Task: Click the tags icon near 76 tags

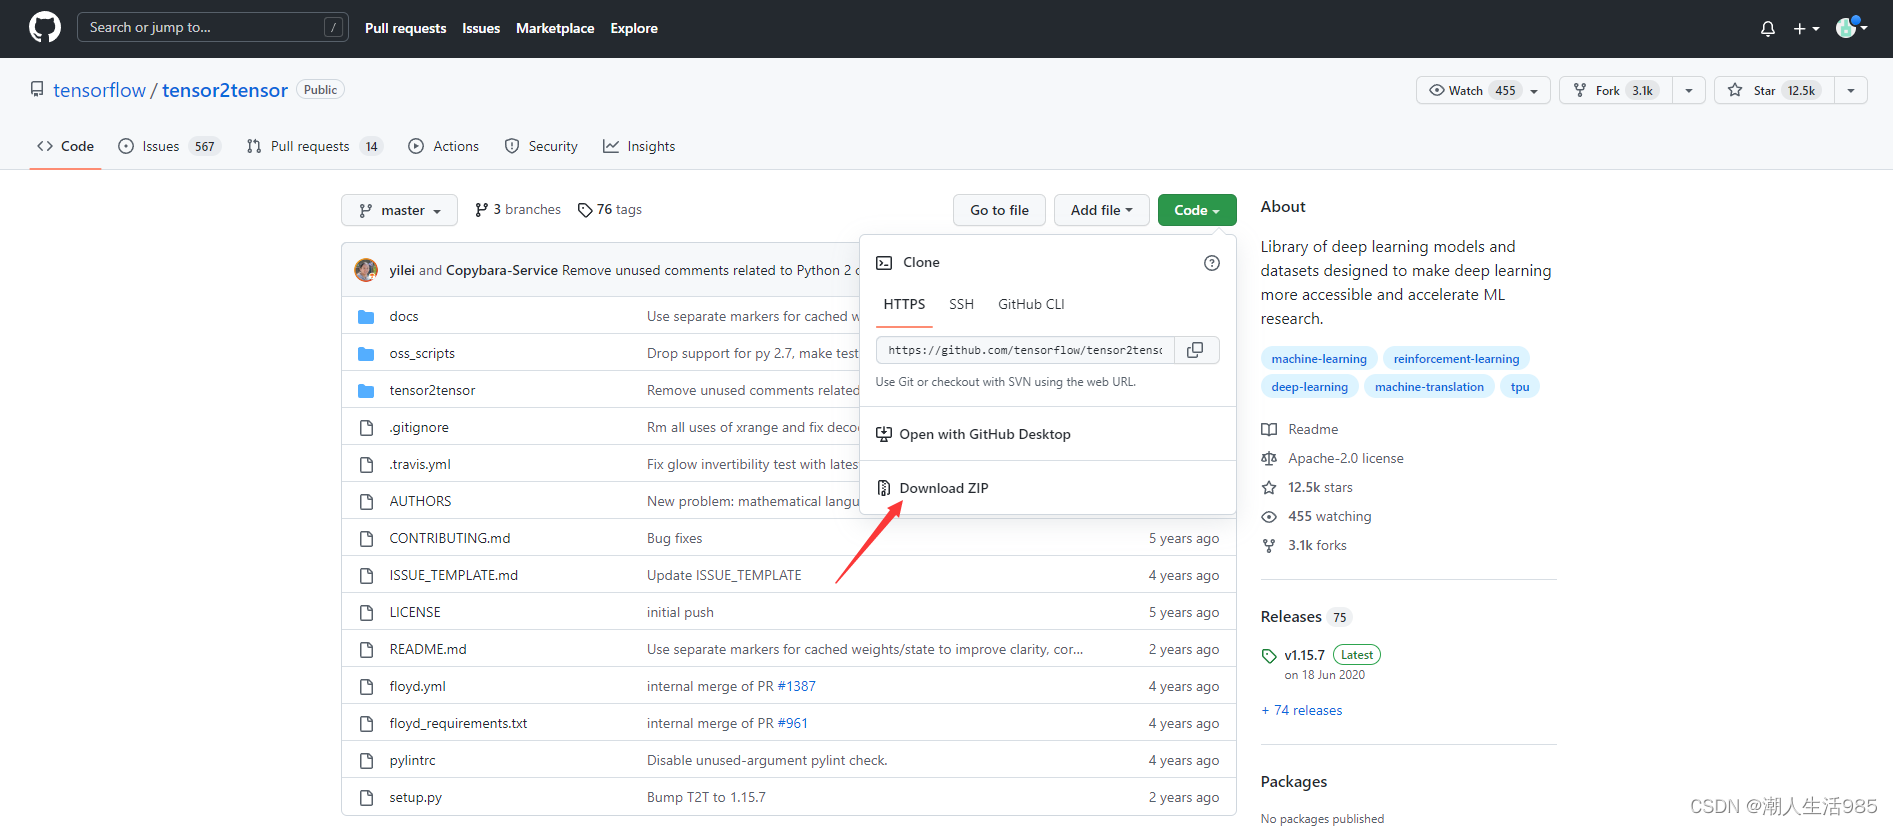Action: pos(585,210)
